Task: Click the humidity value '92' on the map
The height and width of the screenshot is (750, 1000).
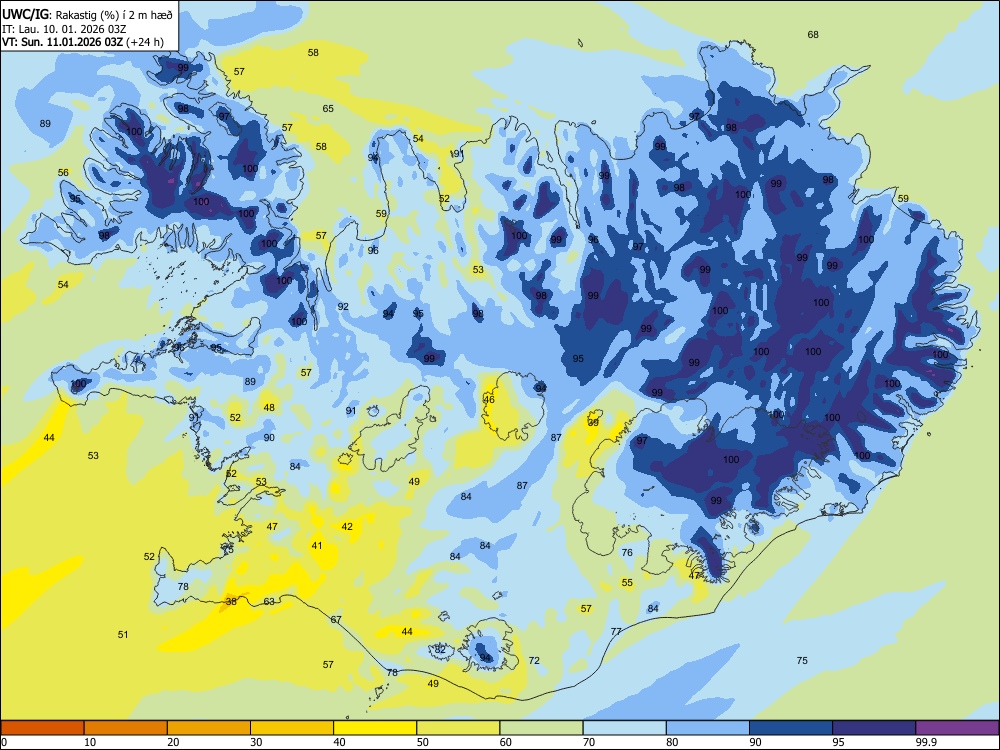Action: [343, 307]
